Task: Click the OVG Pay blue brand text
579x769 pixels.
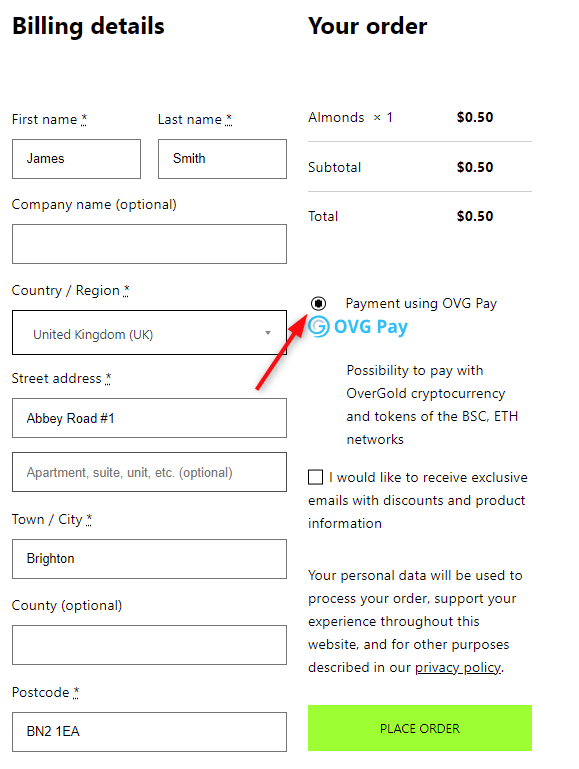Action: pyautogui.click(x=371, y=327)
